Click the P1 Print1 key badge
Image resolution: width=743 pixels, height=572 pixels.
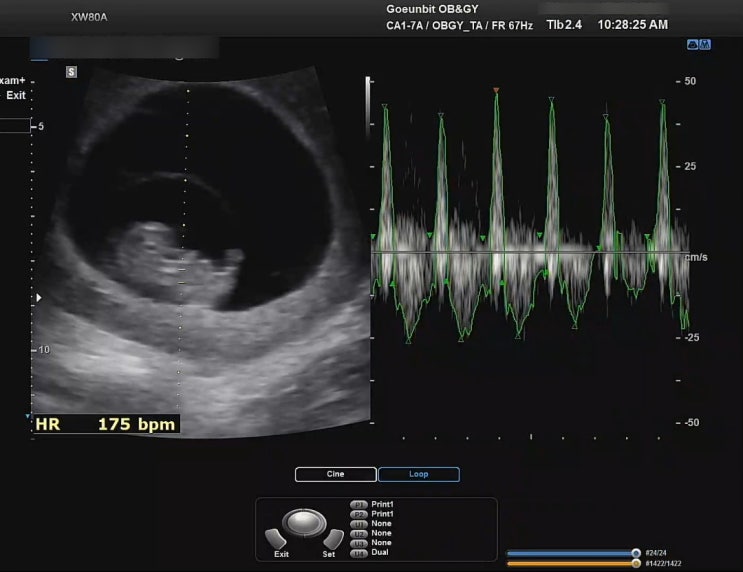tap(359, 504)
